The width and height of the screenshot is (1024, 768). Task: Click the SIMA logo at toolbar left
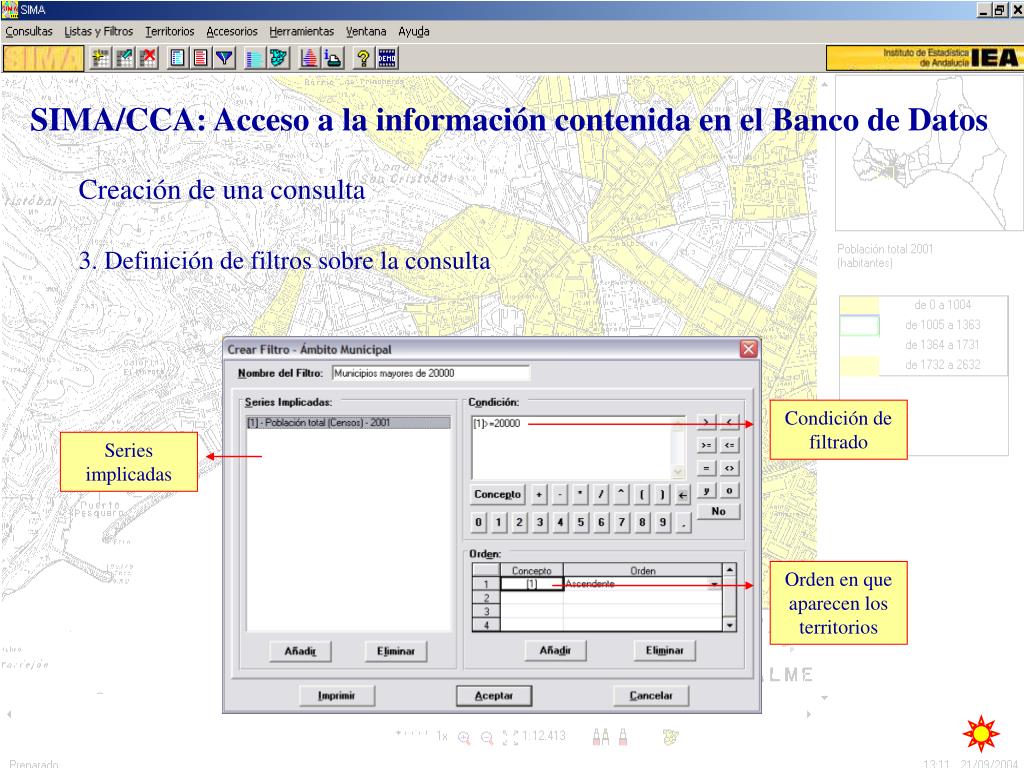click(43, 59)
